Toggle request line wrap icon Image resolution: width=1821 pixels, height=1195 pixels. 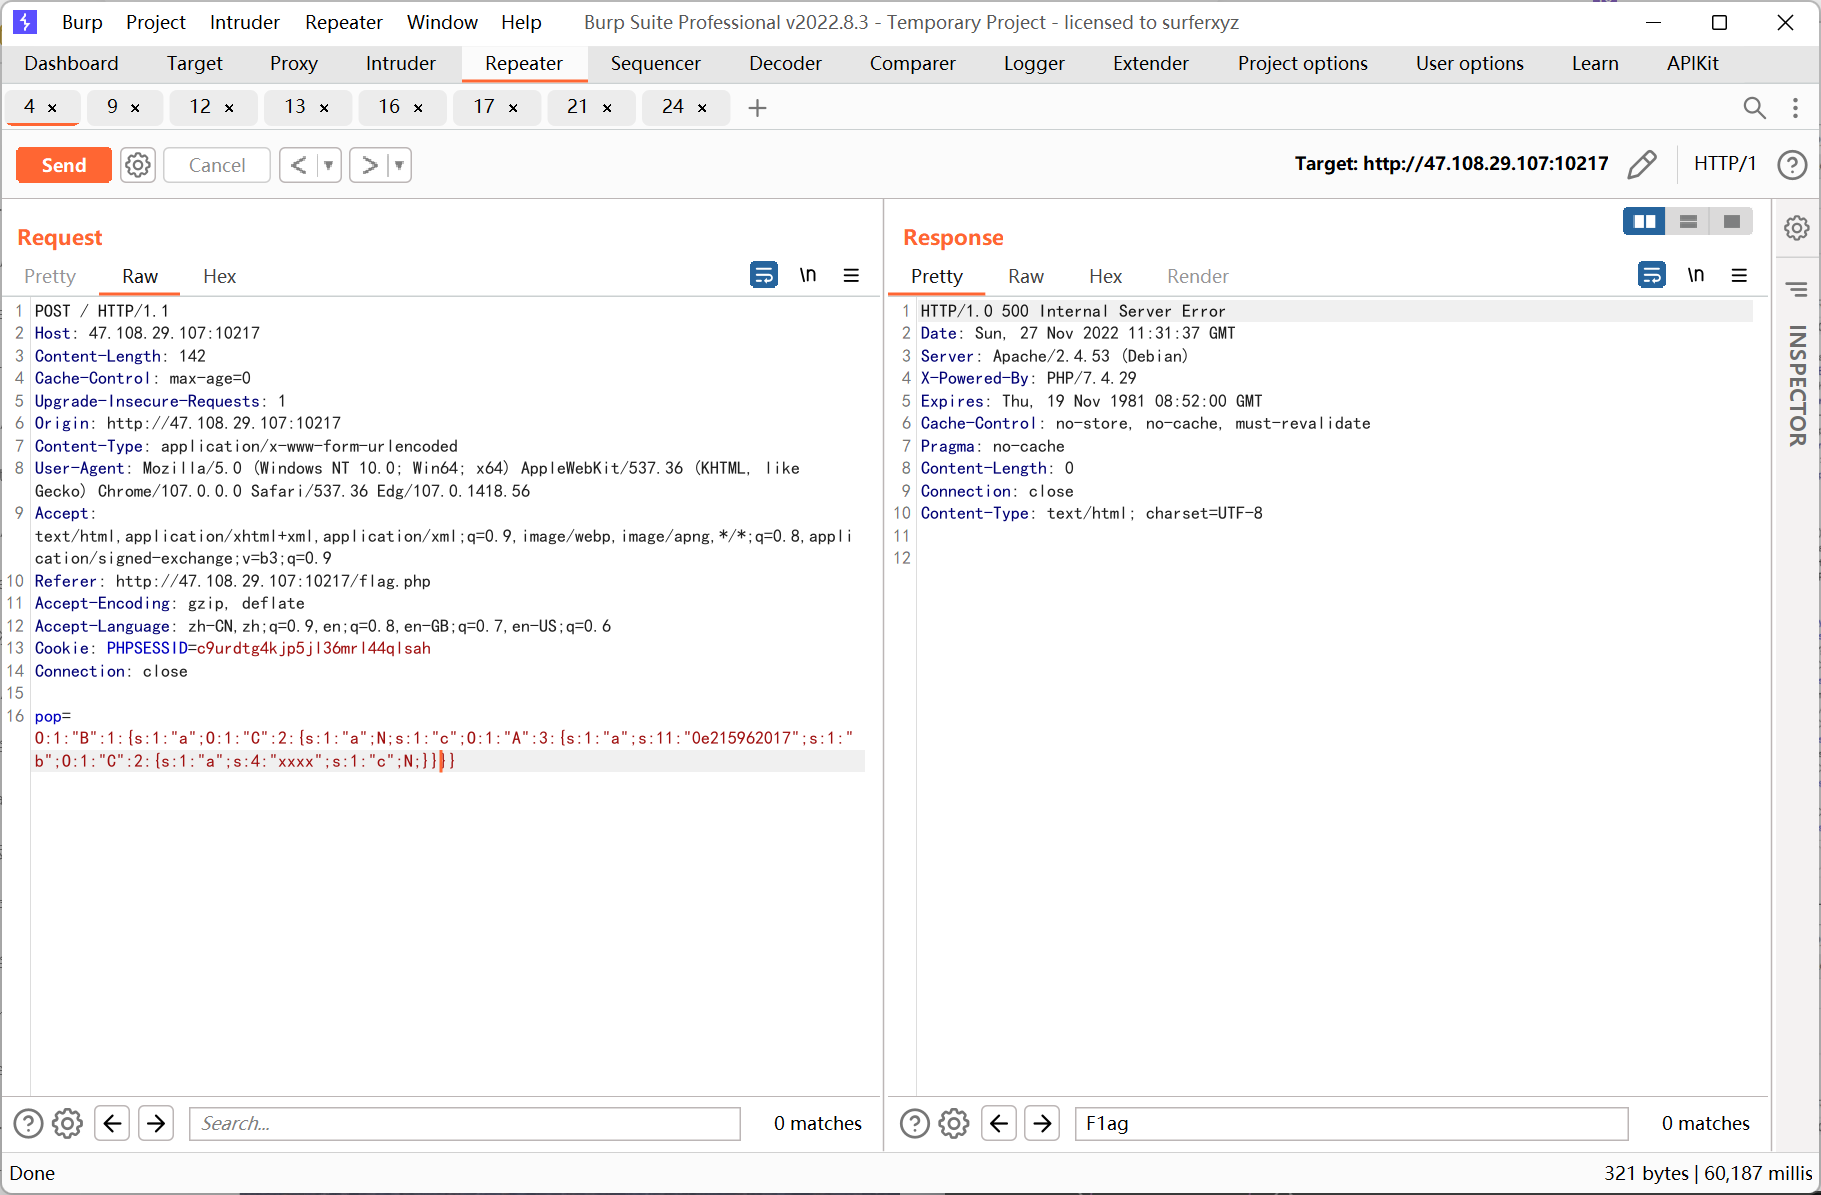(x=764, y=274)
